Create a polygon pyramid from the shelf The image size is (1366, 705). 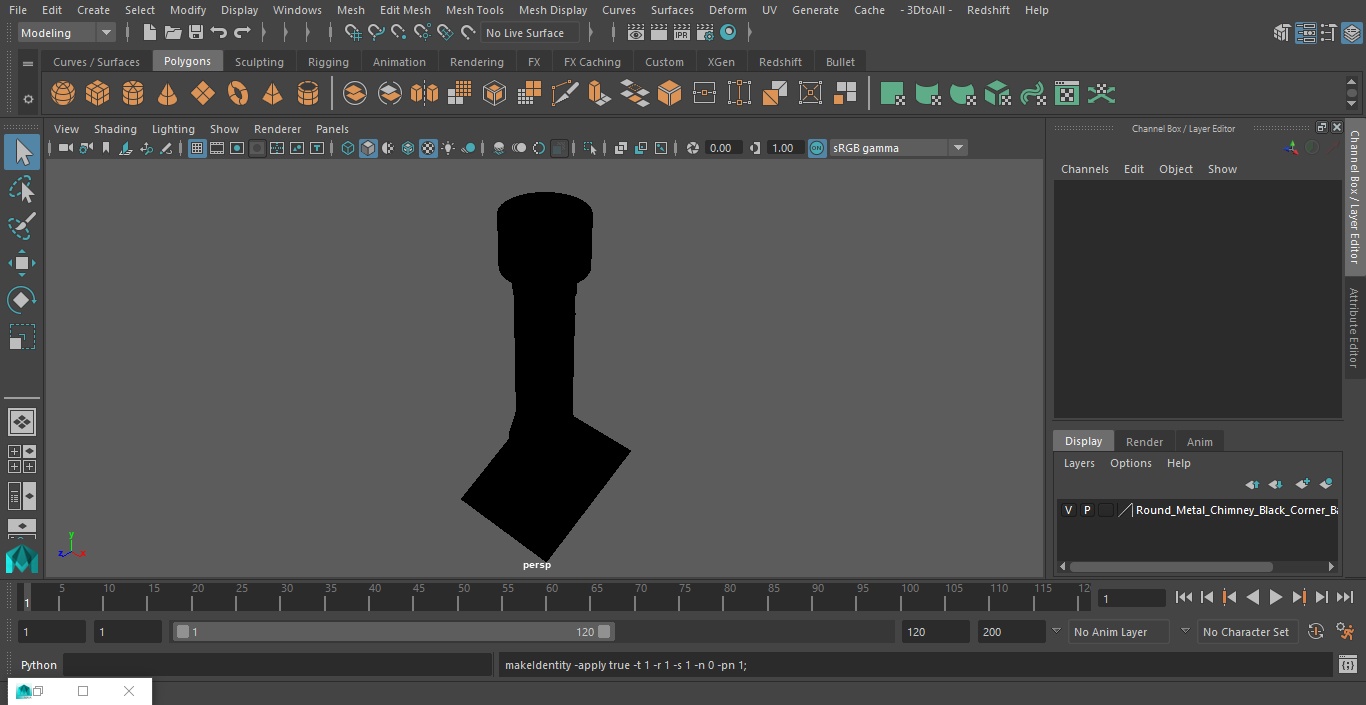pyautogui.click(x=272, y=94)
